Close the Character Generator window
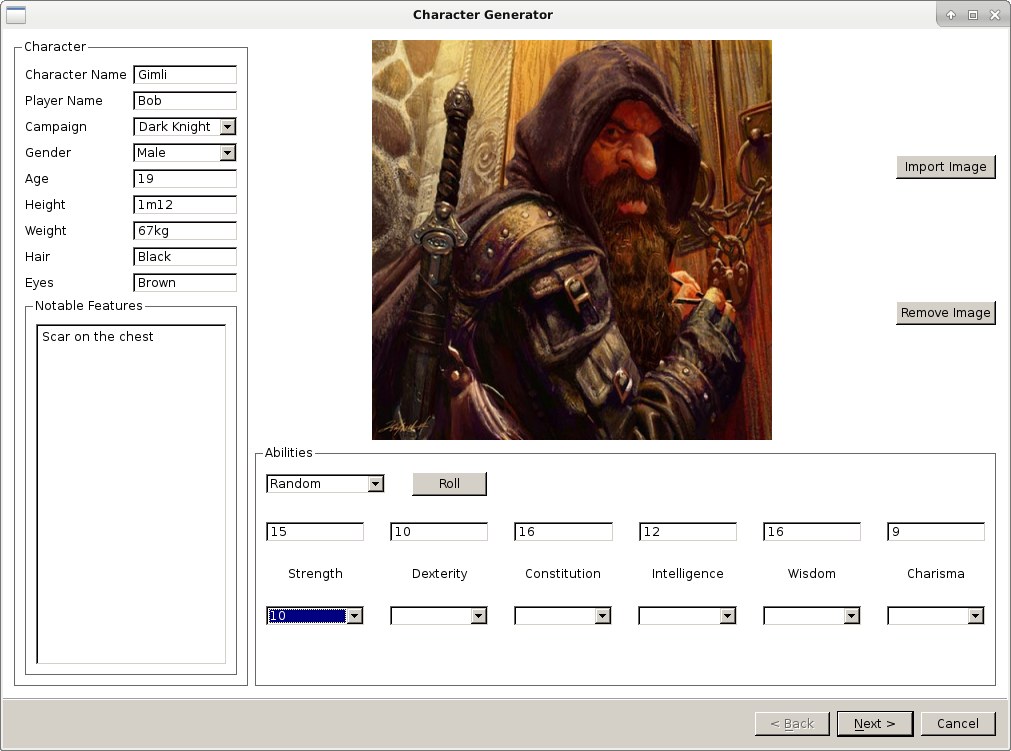The height and width of the screenshot is (751, 1011). [995, 15]
